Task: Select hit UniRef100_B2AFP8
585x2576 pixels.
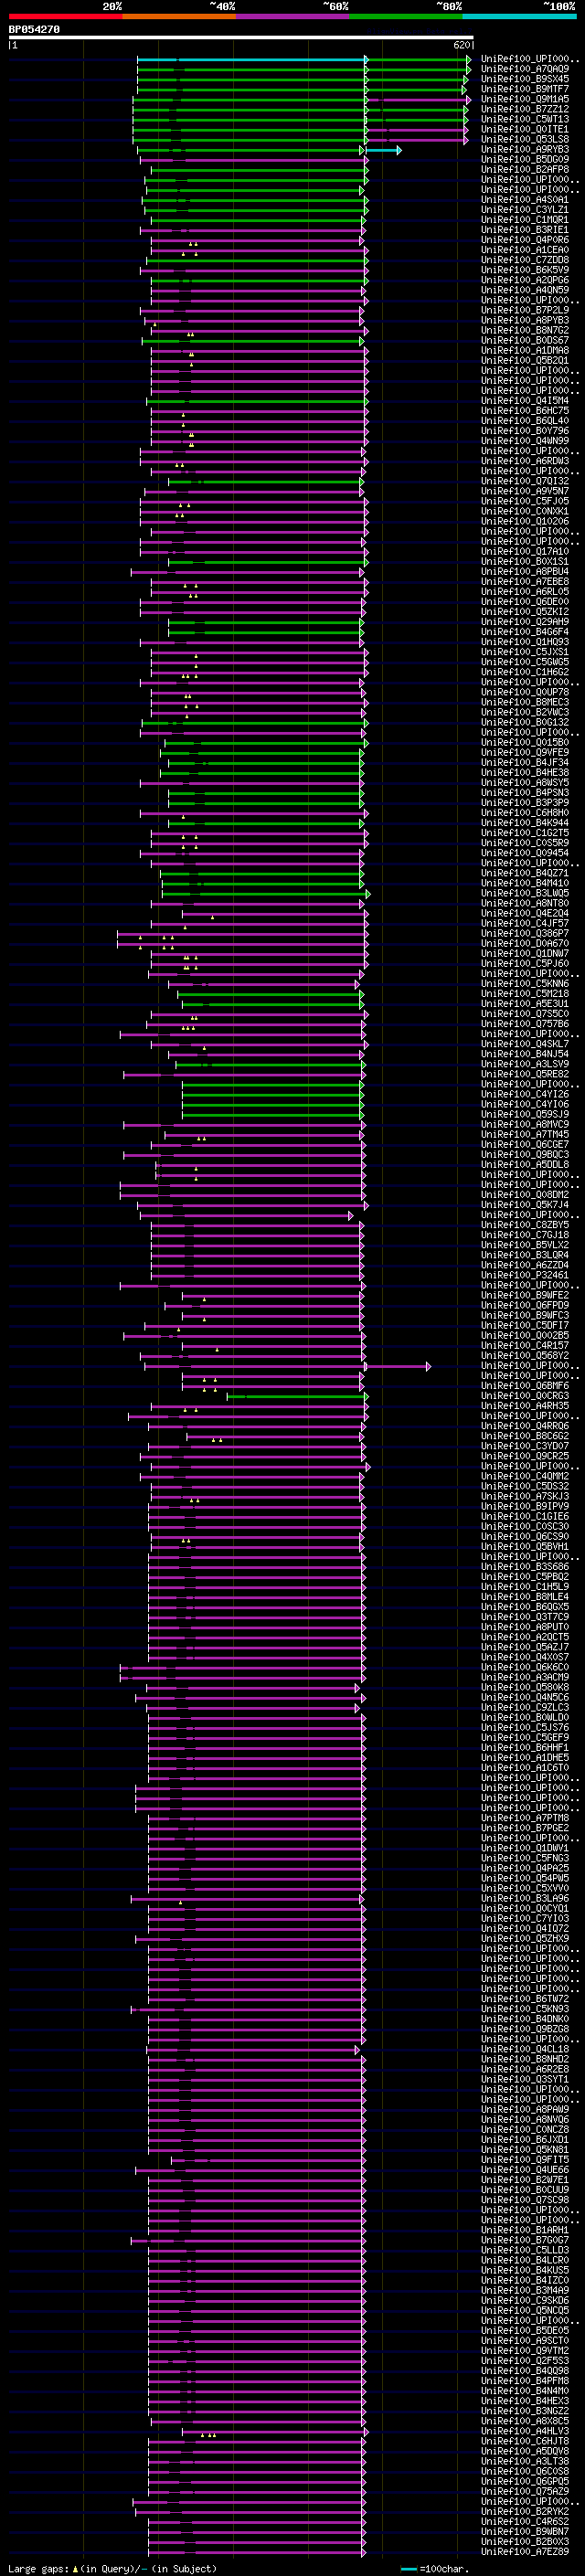Action: pos(525,169)
